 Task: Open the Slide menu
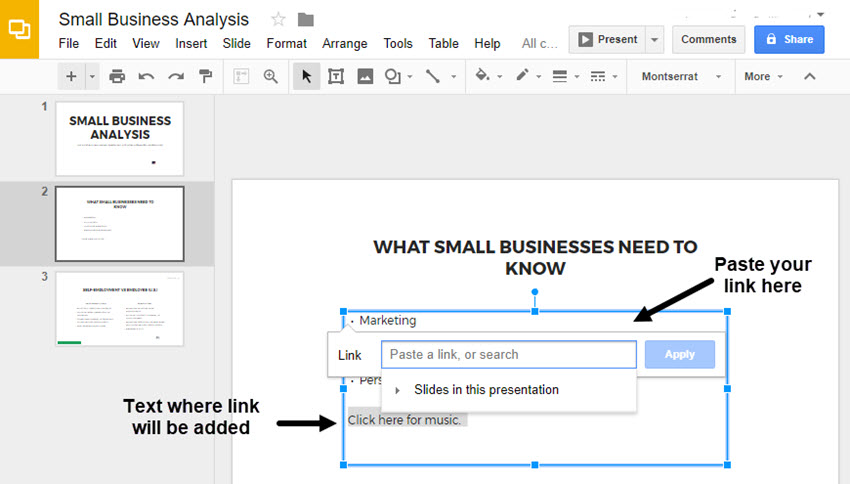(x=236, y=43)
